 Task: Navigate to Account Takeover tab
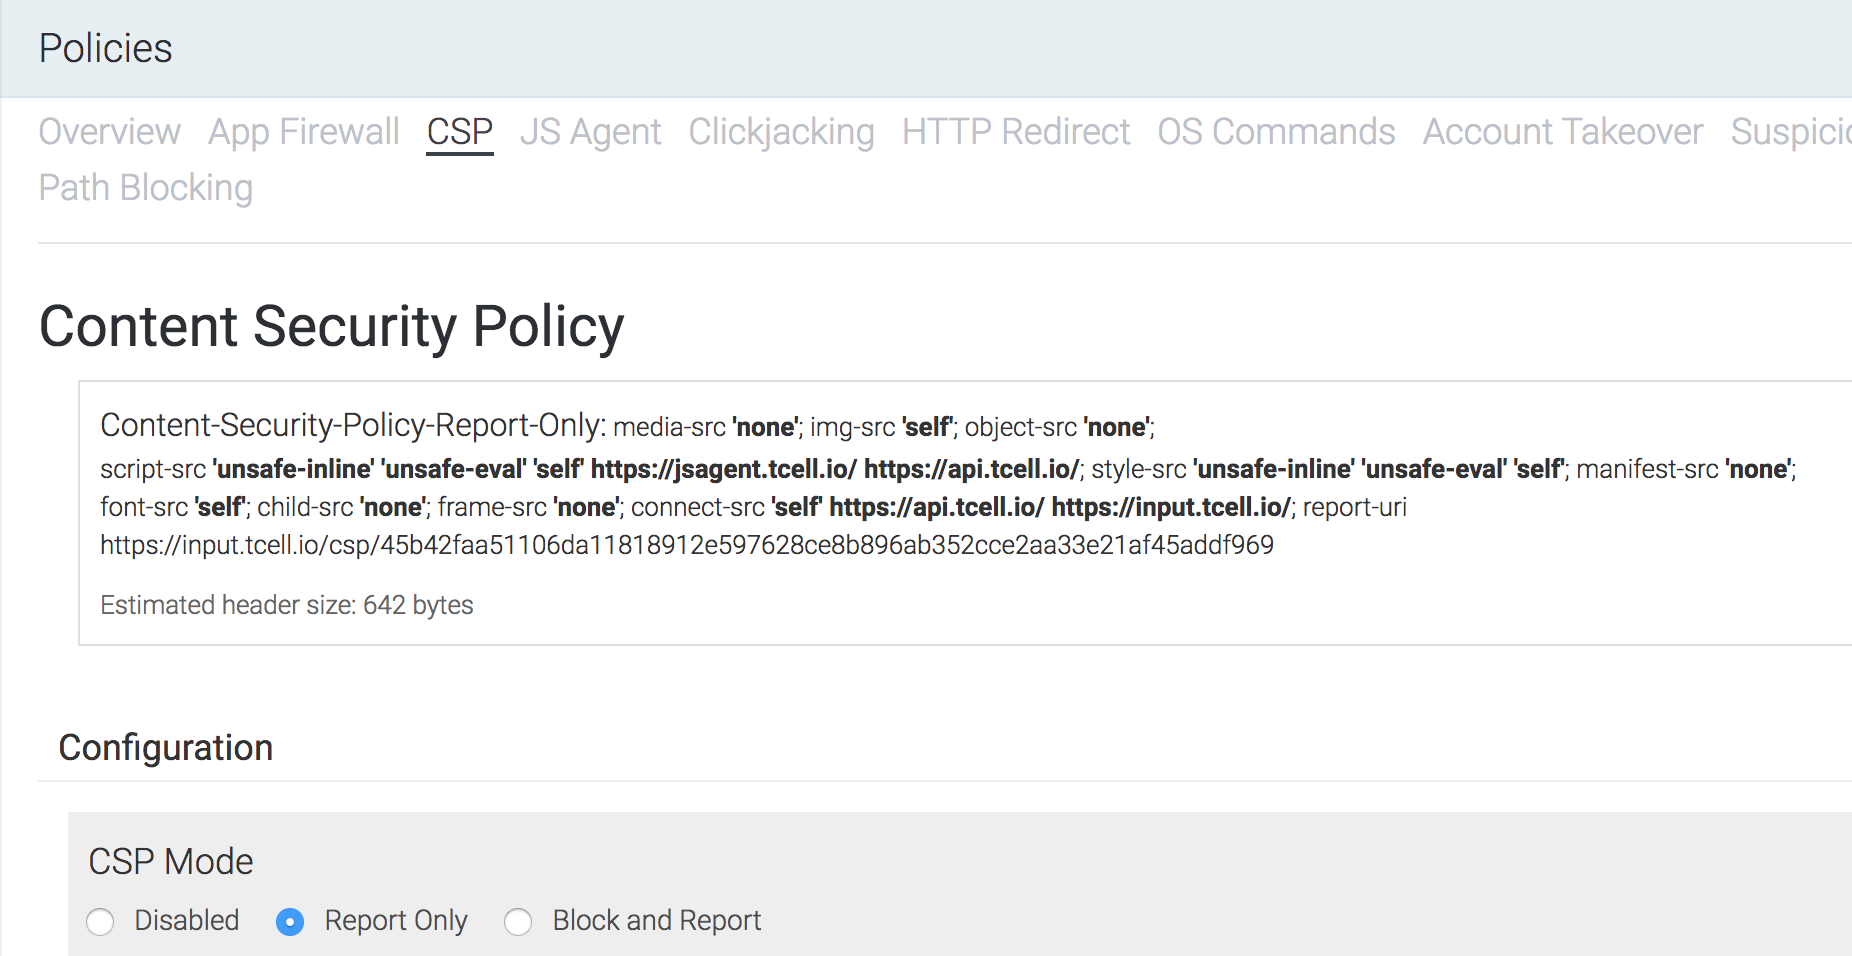pos(1562,132)
